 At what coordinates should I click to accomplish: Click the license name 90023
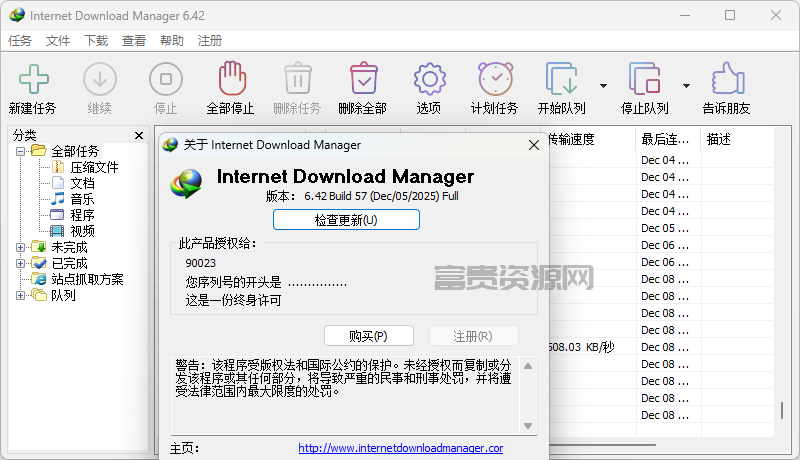(x=201, y=263)
